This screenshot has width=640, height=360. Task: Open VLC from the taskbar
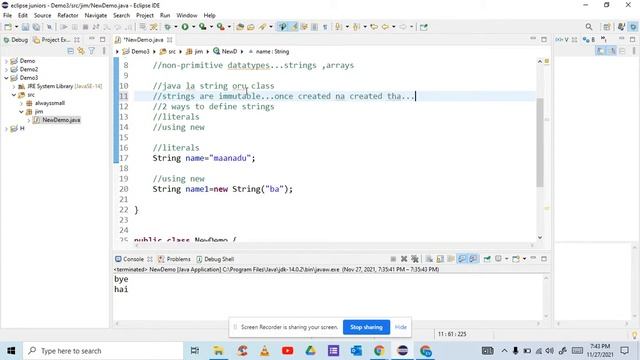coord(264,351)
